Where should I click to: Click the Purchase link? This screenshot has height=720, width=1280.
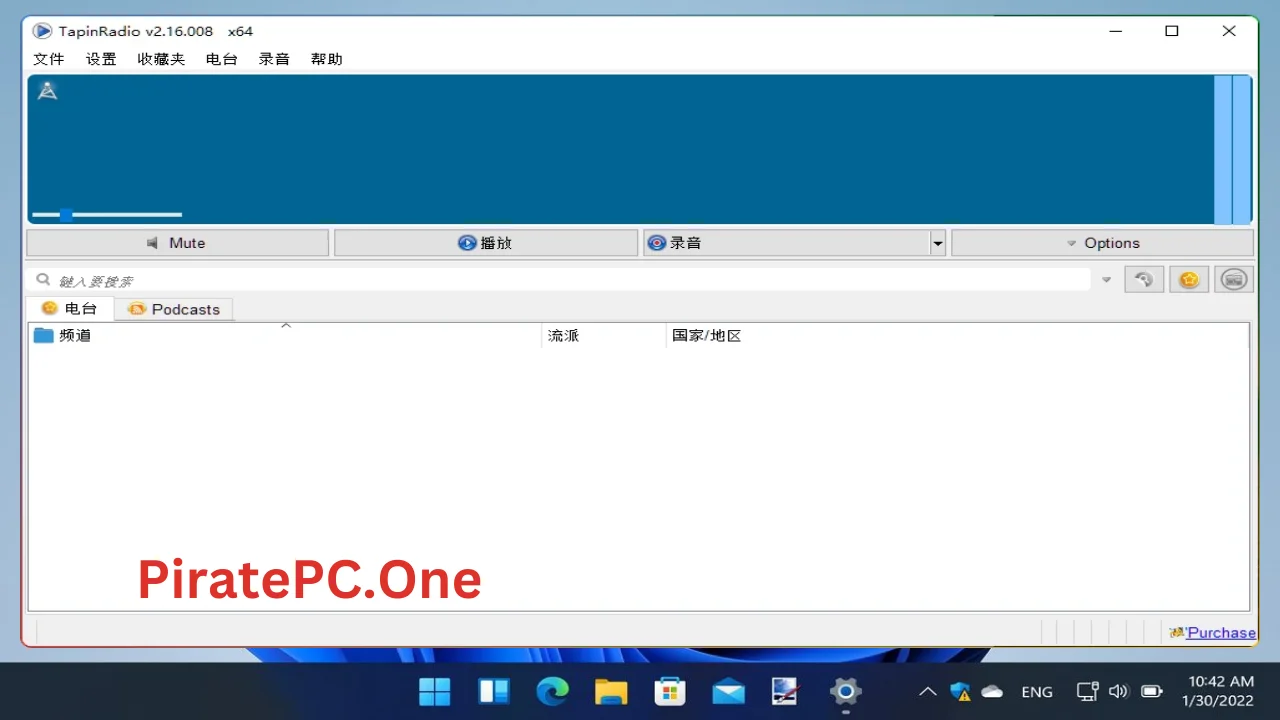pyautogui.click(x=1221, y=632)
